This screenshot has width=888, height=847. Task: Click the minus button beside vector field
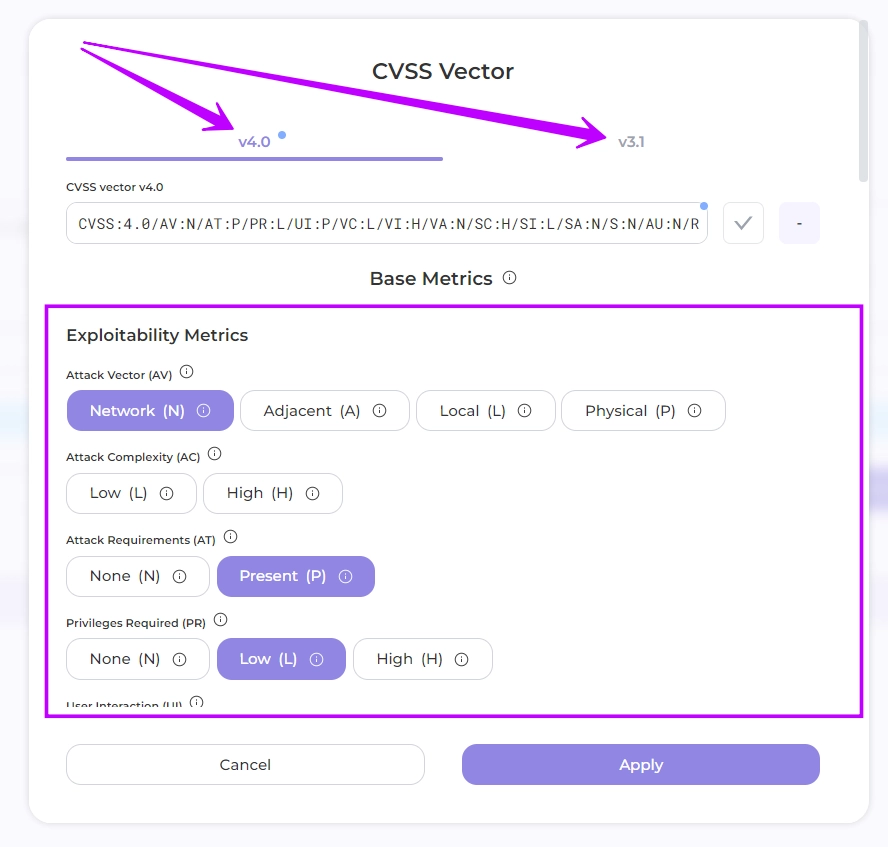(x=799, y=223)
